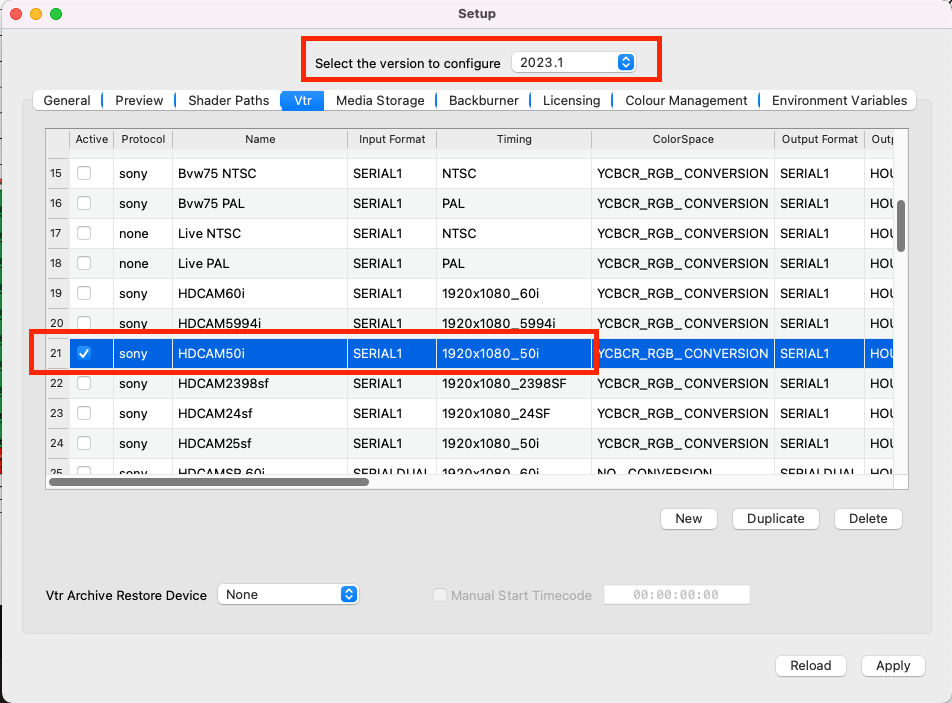This screenshot has height=703, width=952.
Task: Click the Protocol column header
Action: tap(143, 139)
